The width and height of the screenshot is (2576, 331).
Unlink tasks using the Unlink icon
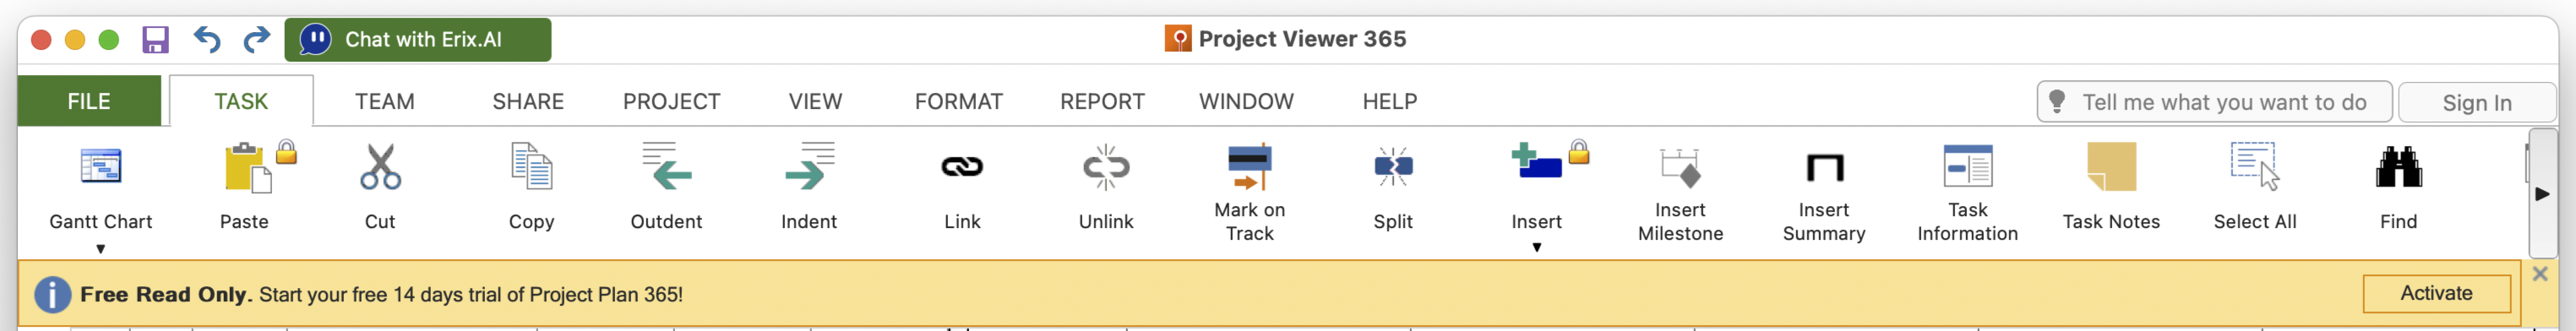(x=1106, y=167)
